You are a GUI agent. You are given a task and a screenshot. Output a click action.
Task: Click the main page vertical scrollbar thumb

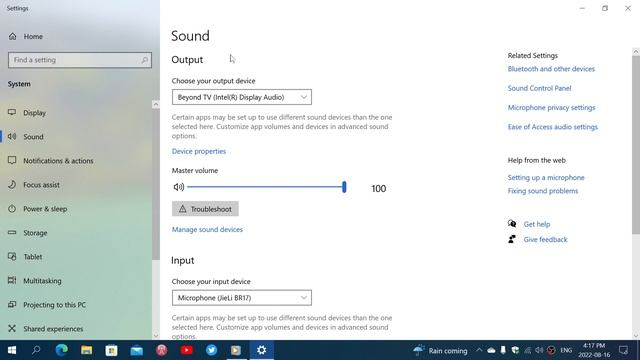[x=636, y=145]
